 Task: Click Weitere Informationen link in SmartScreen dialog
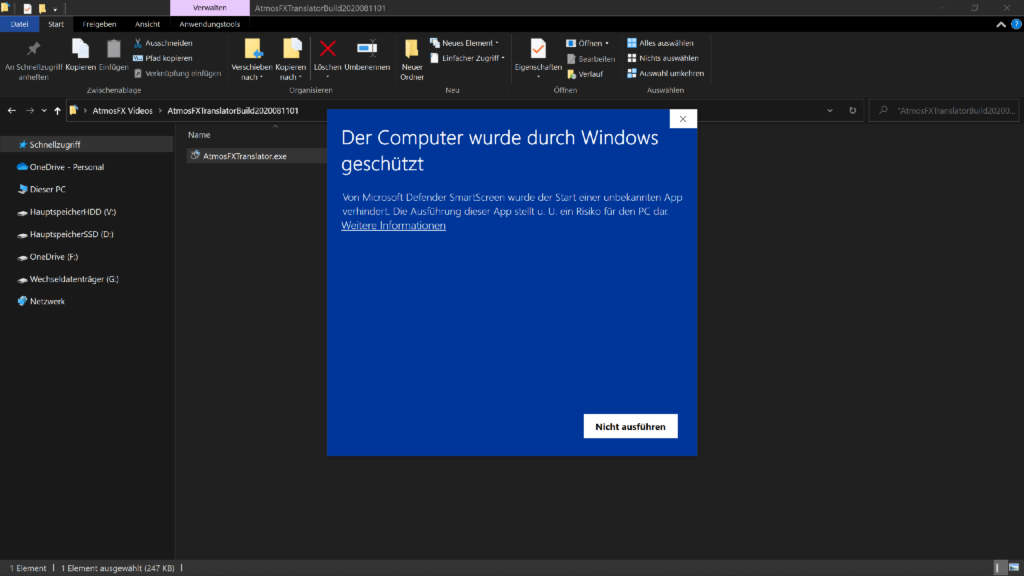click(393, 226)
